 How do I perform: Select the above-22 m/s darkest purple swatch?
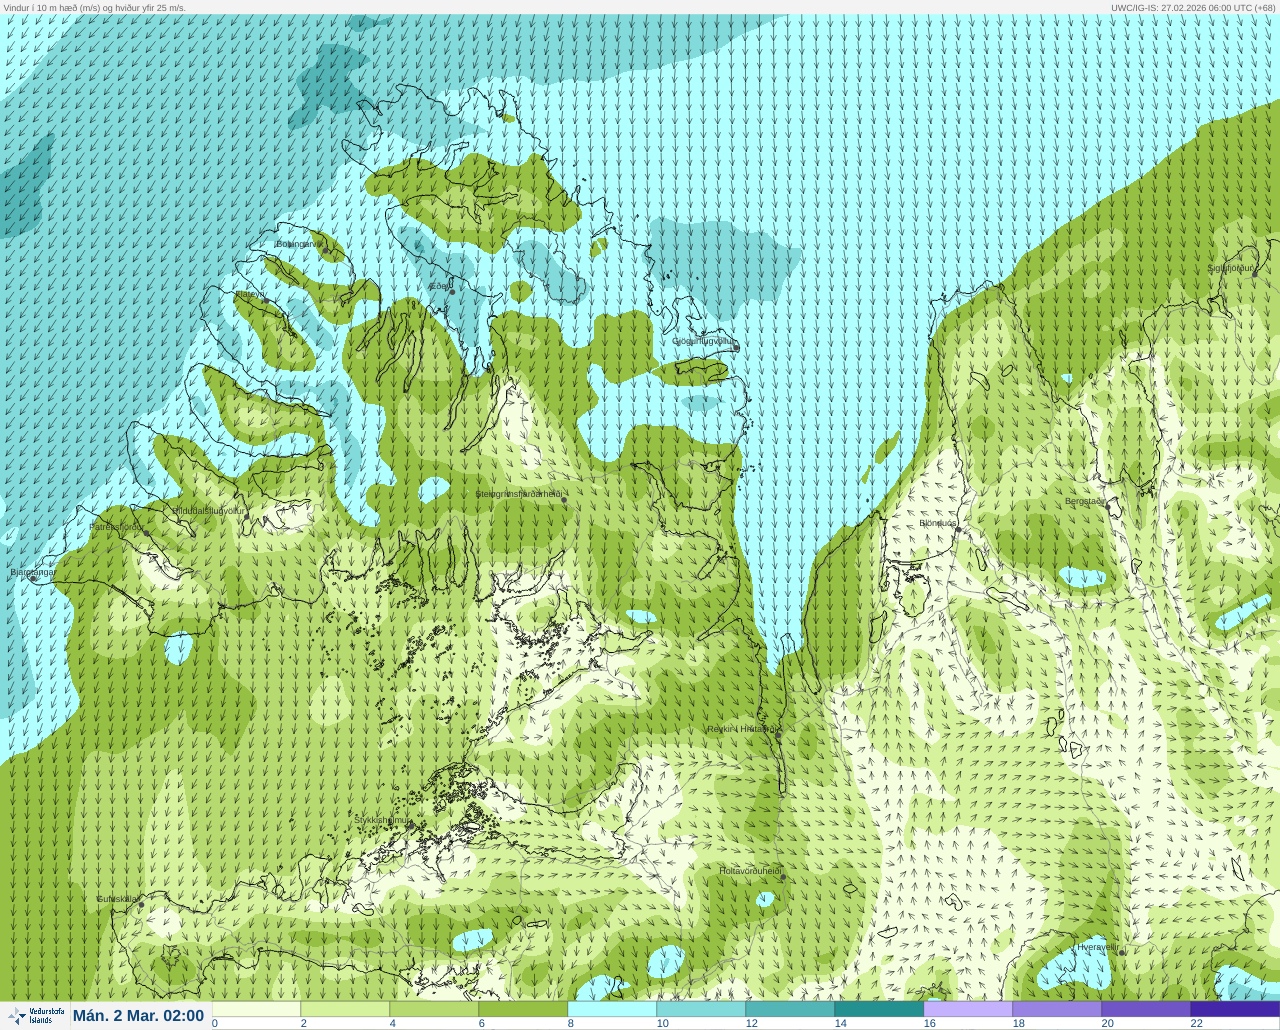pyautogui.click(x=1235, y=1009)
